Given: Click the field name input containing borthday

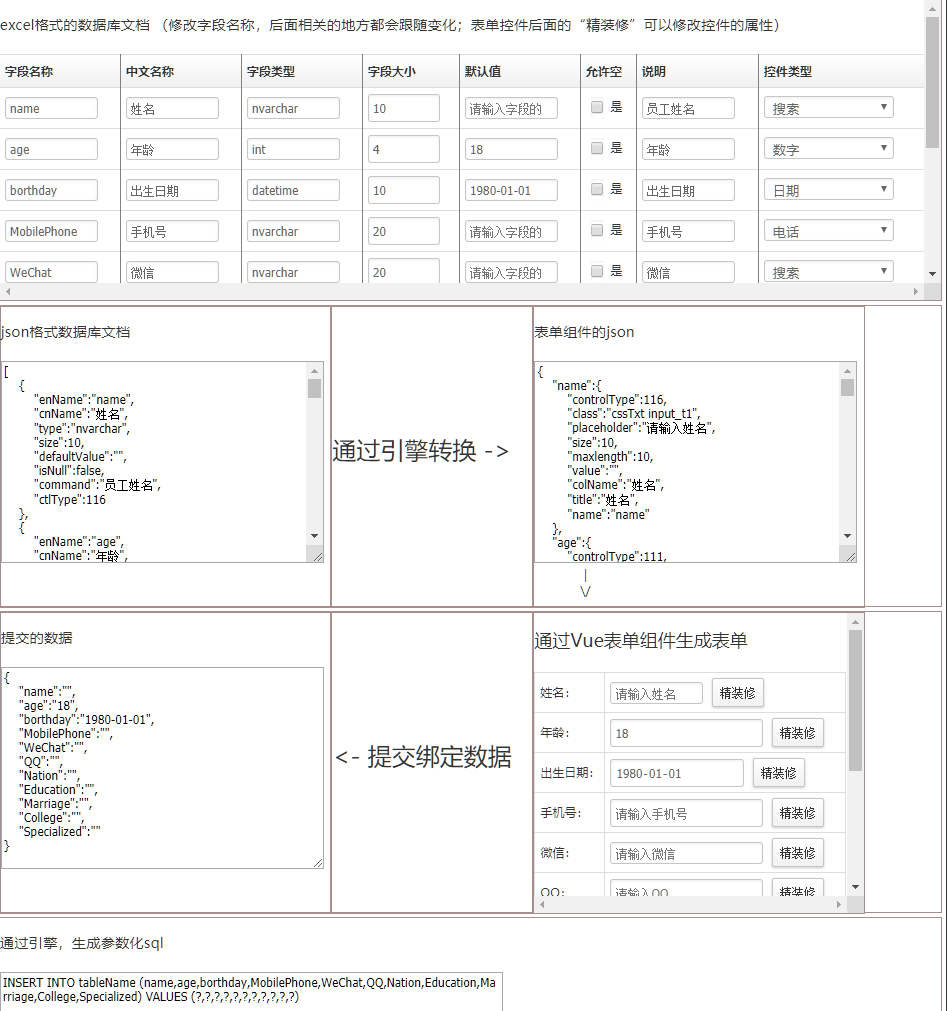Looking at the screenshot, I should coord(52,190).
